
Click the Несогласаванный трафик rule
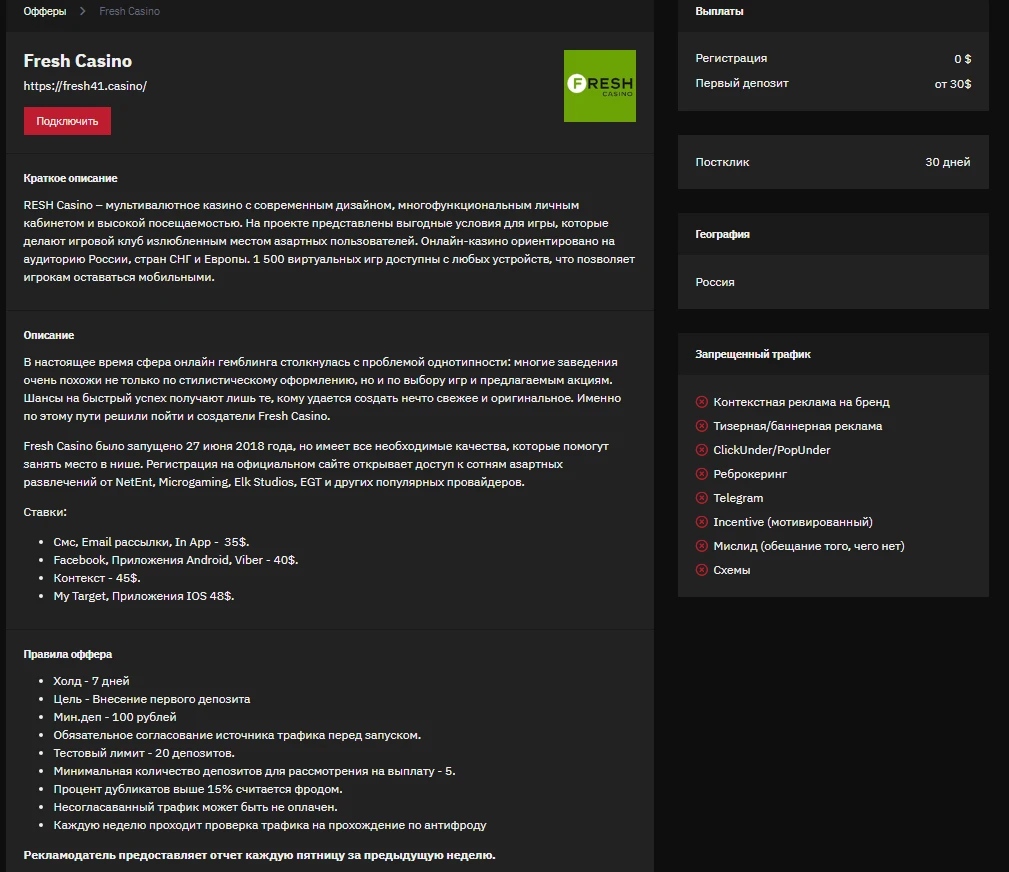click(x=195, y=807)
